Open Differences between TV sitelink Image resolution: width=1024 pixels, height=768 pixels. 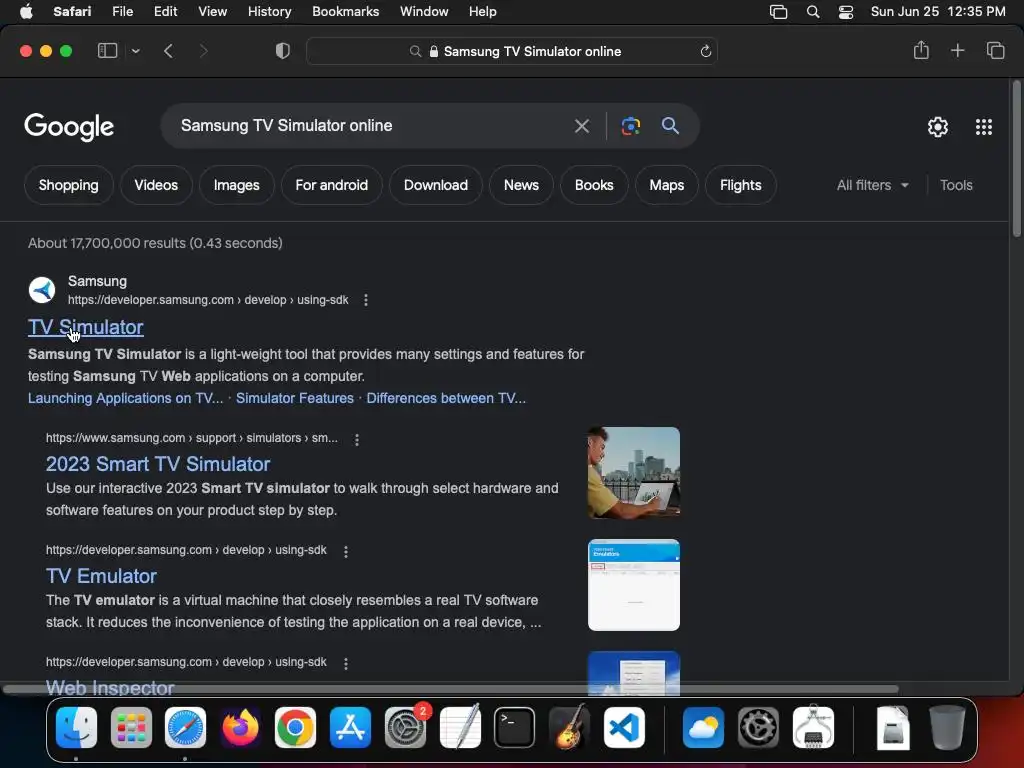[x=446, y=398]
